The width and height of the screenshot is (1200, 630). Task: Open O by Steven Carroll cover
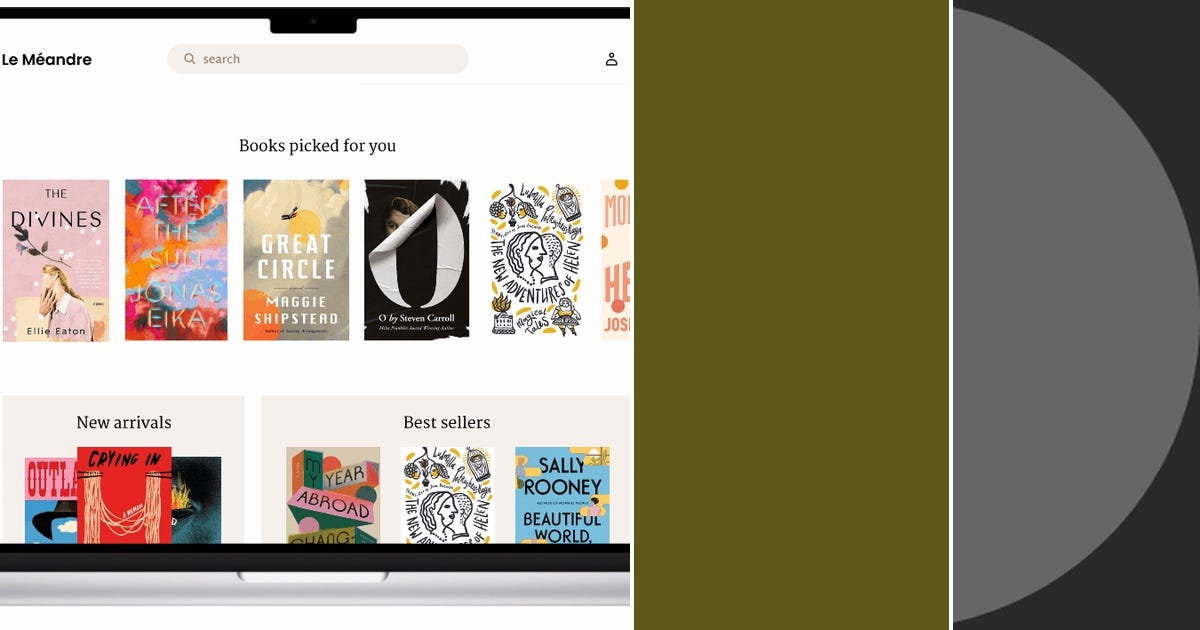pos(416,260)
